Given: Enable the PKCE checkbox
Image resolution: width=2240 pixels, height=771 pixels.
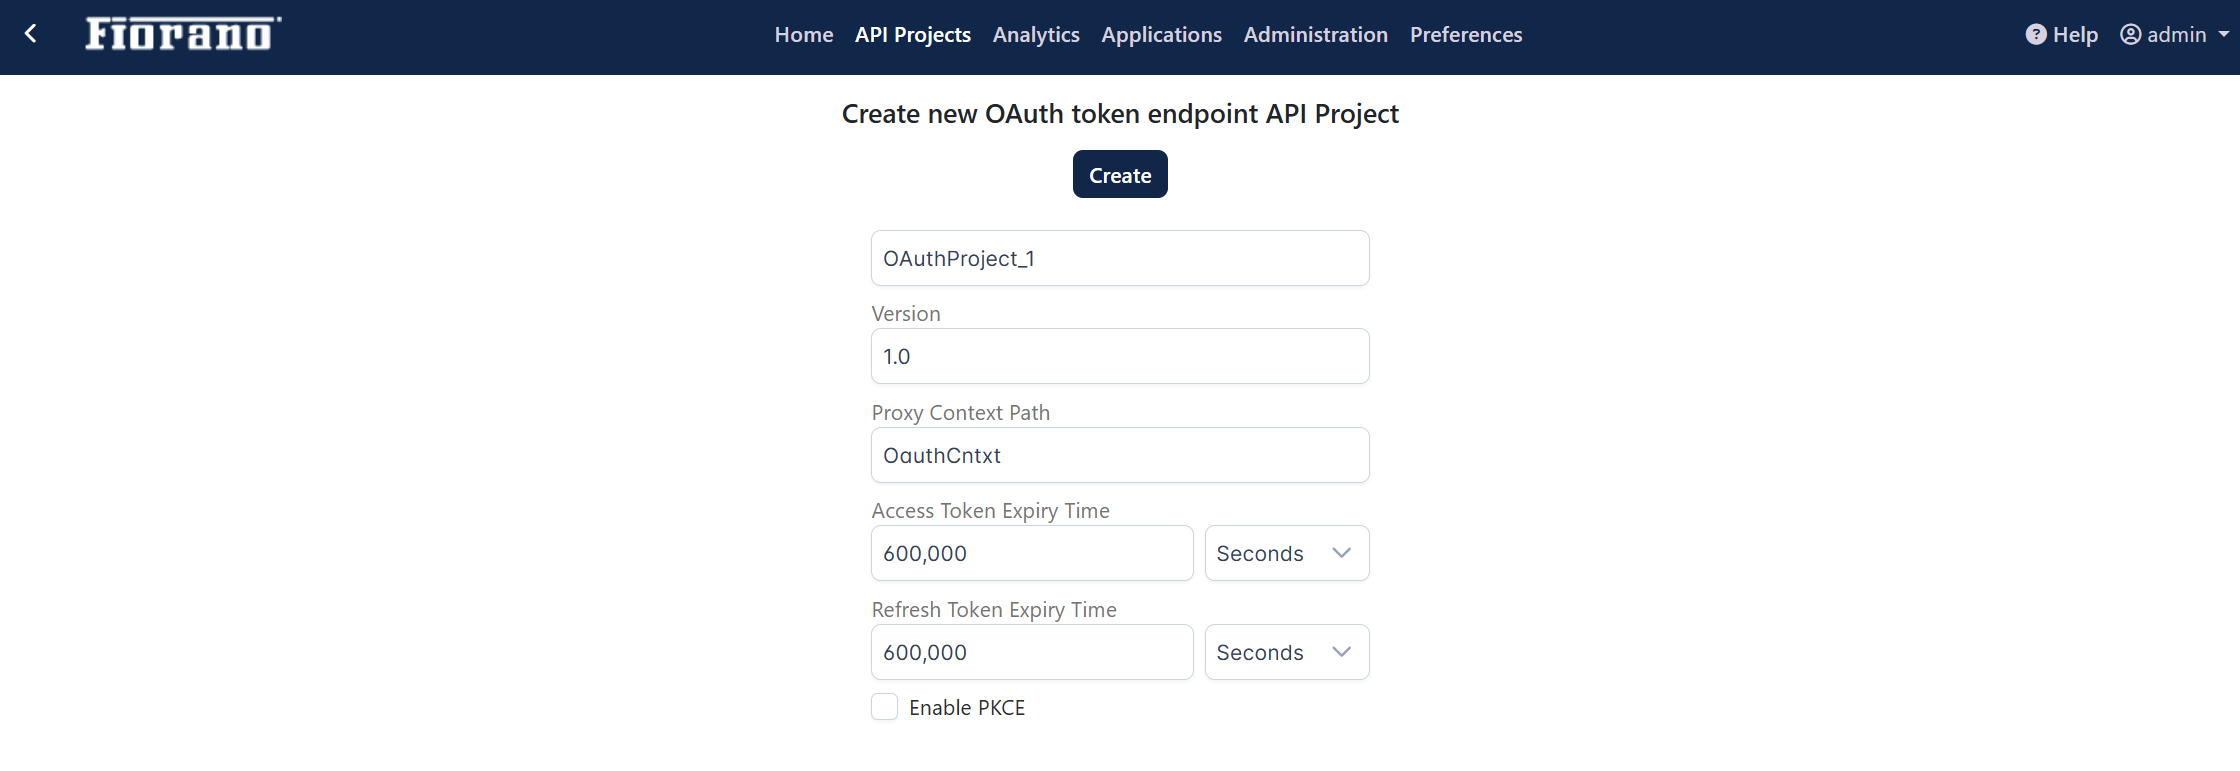Looking at the screenshot, I should [x=884, y=707].
